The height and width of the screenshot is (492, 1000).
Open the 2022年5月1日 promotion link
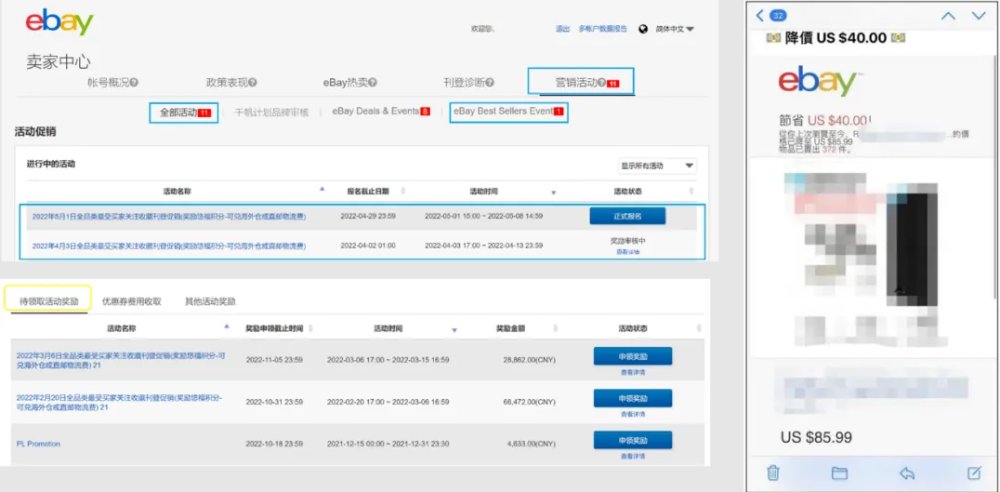pyautogui.click(x=169, y=216)
